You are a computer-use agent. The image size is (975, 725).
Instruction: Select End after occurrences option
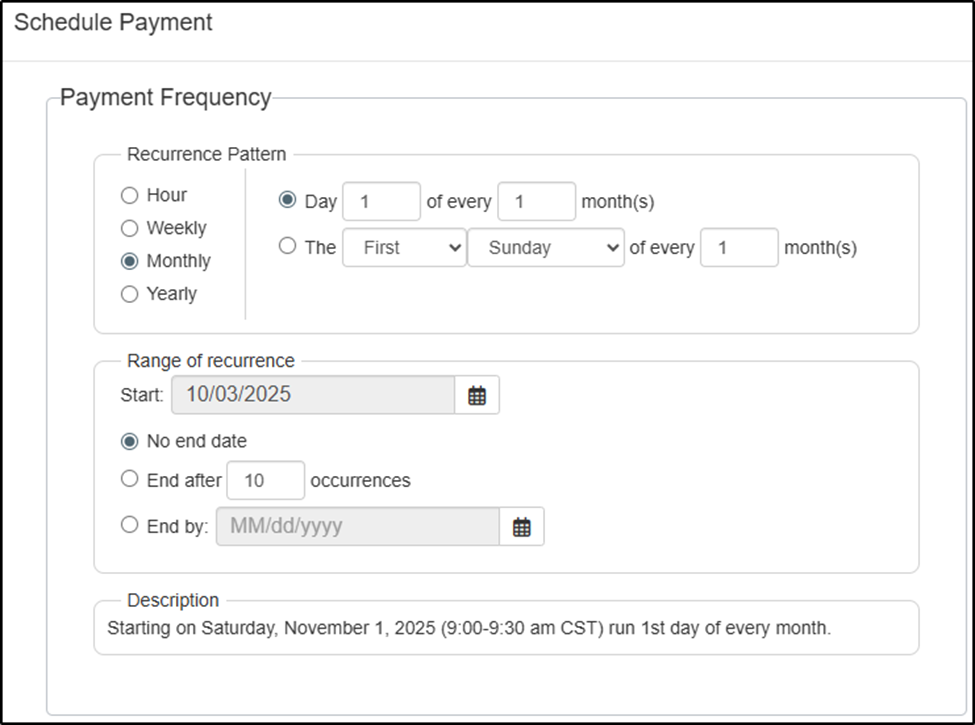click(x=129, y=479)
